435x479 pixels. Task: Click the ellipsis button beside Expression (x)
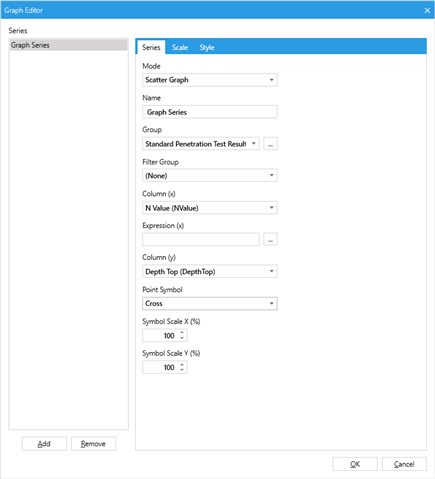click(x=270, y=239)
